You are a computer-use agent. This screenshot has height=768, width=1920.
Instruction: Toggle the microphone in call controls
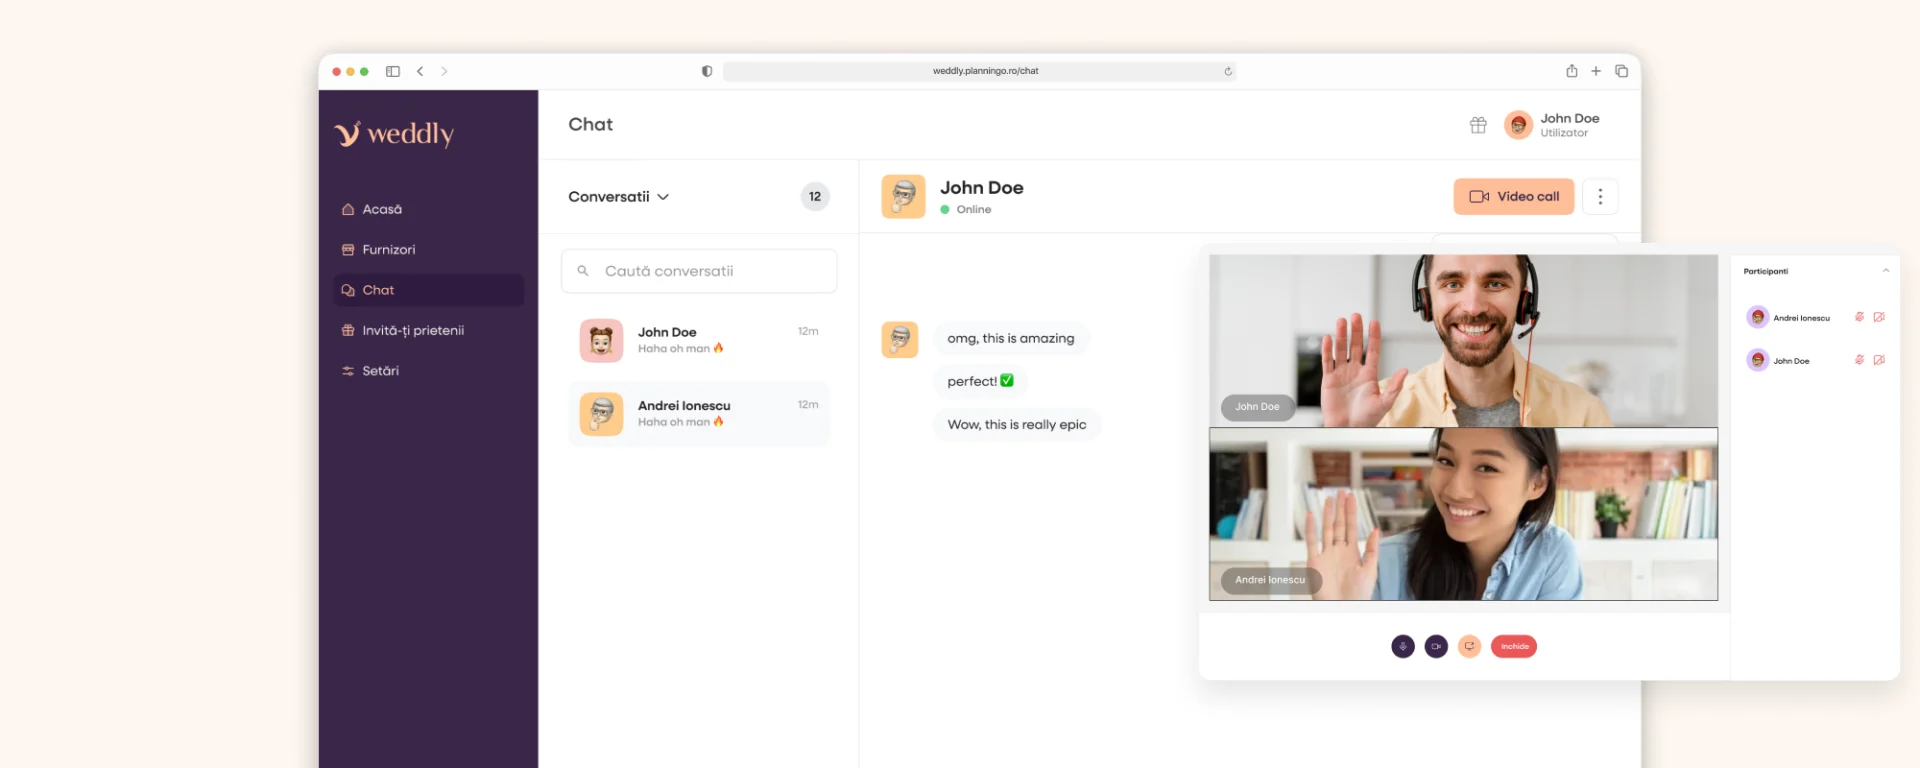coord(1403,646)
